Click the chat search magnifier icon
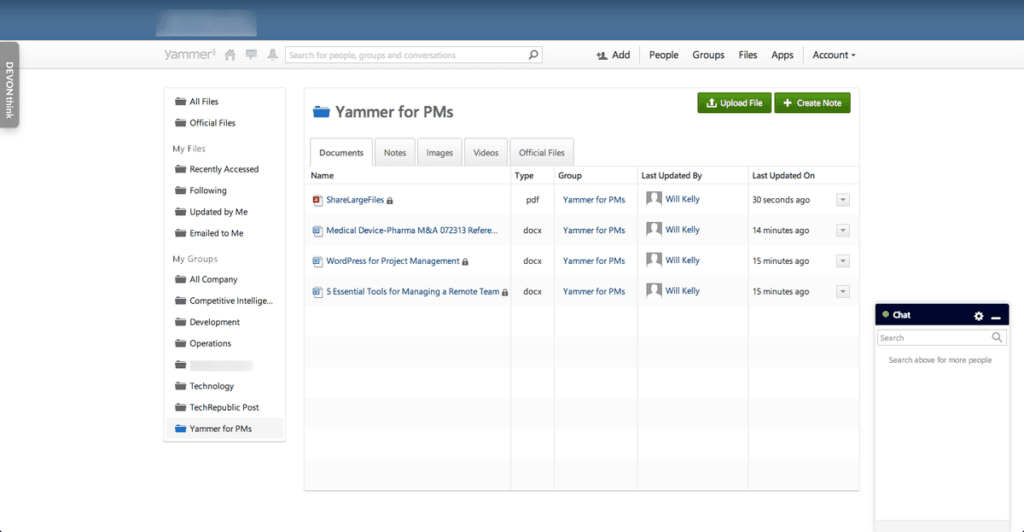The width and height of the screenshot is (1024, 532). [x=997, y=337]
